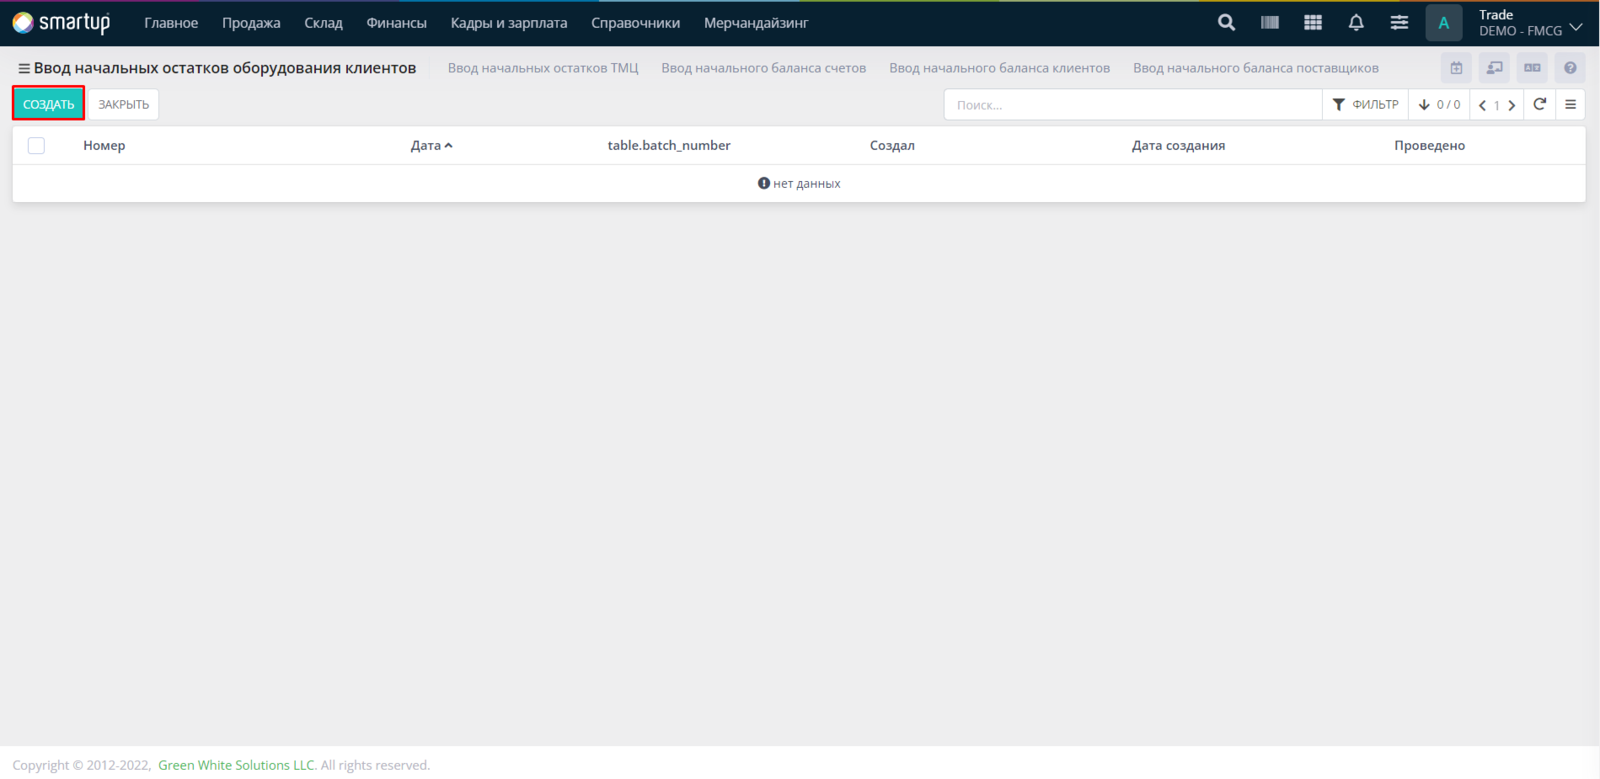Click the 0 / 0 load-more arrow
Image resolution: width=1600 pixels, height=779 pixels.
[1439, 104]
